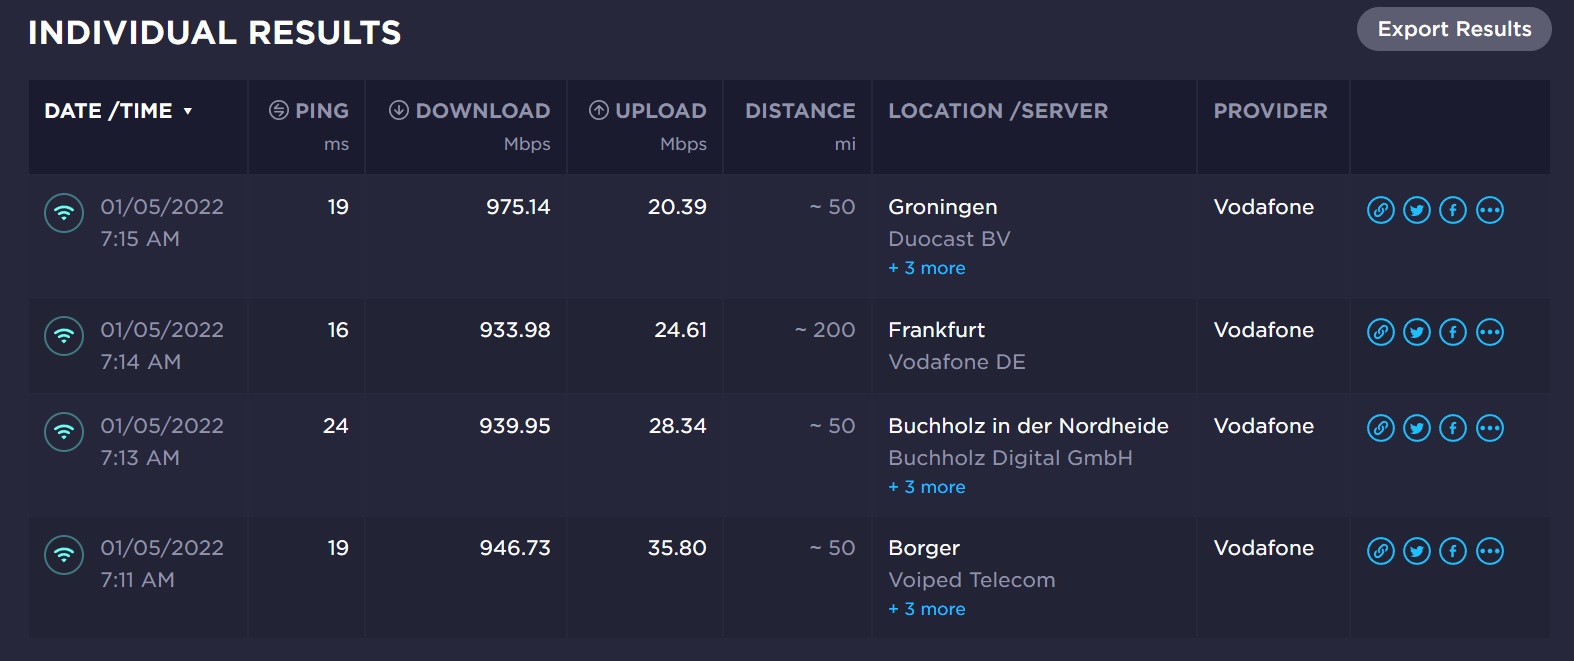Sort by the Upload column header
This screenshot has height=661, width=1574.
pos(648,111)
